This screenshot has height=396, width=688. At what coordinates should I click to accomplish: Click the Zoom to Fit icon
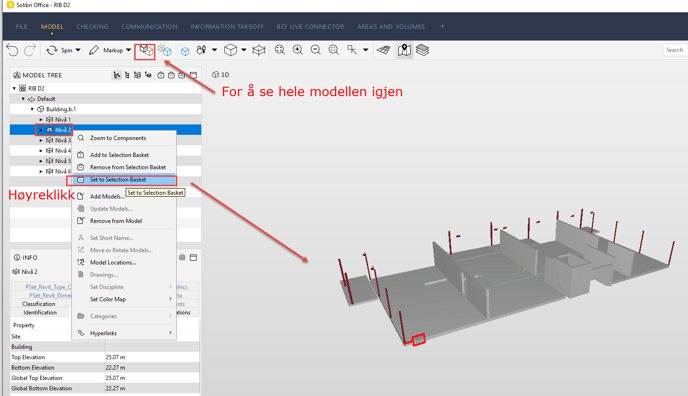point(280,50)
